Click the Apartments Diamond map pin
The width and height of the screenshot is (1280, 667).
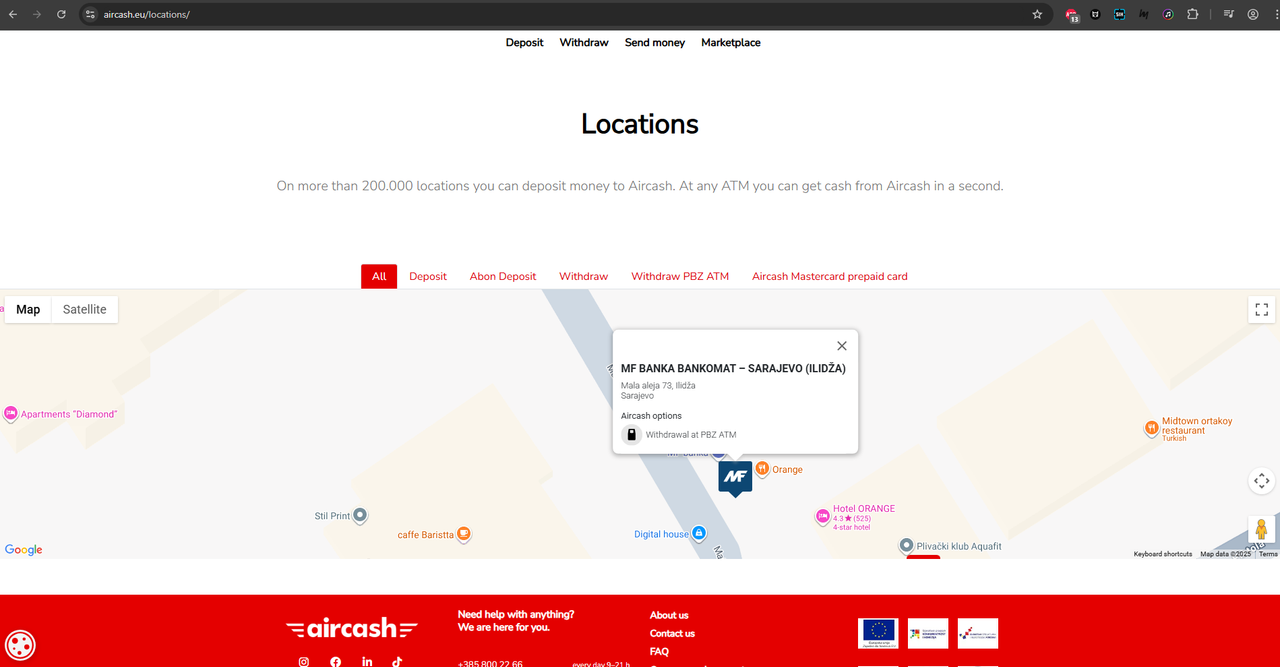pyautogui.click(x=10, y=413)
